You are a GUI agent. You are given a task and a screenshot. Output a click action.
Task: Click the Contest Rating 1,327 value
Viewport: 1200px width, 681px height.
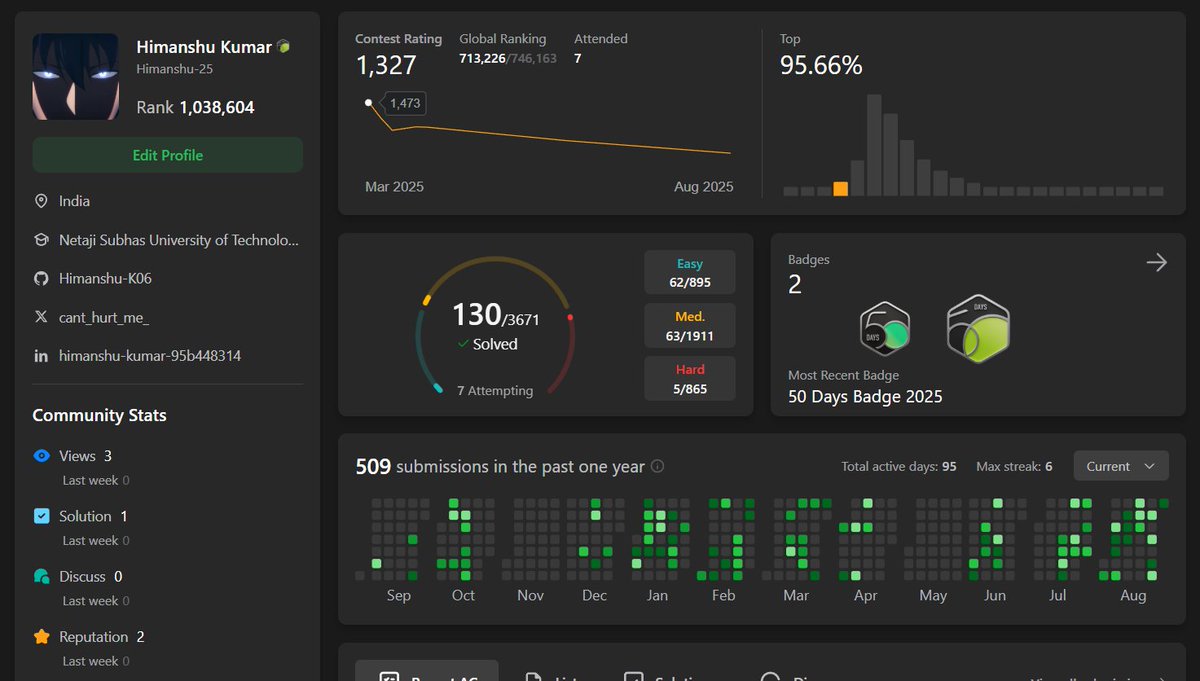pyautogui.click(x=386, y=66)
